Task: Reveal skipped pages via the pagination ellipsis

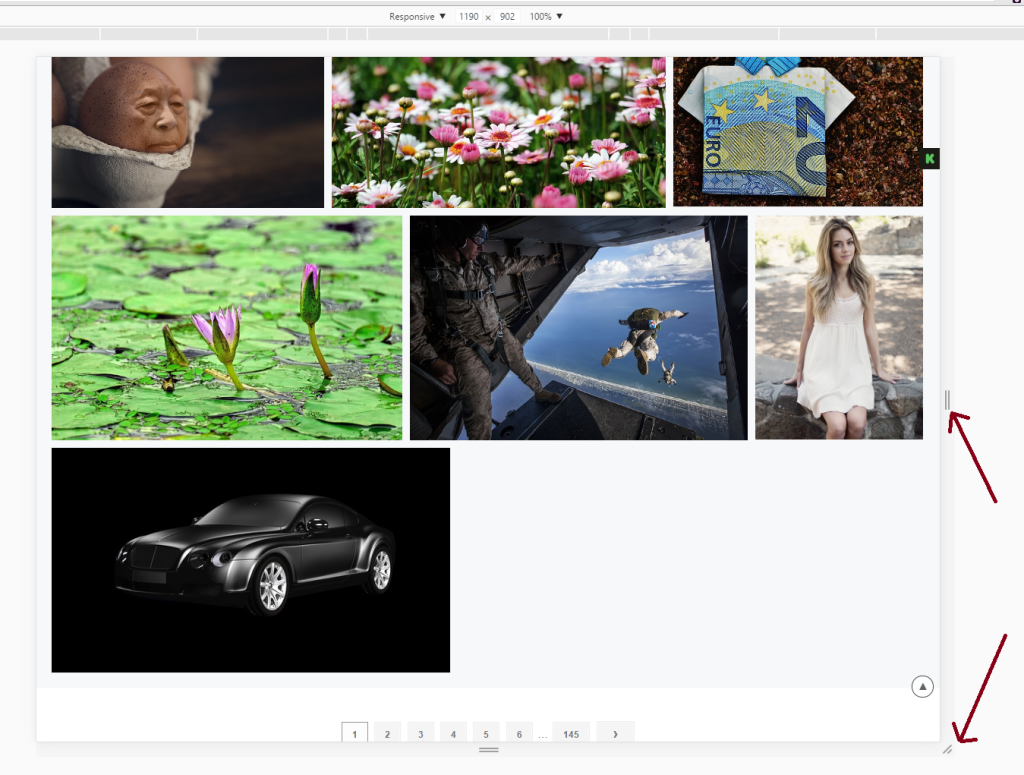Action: (543, 733)
